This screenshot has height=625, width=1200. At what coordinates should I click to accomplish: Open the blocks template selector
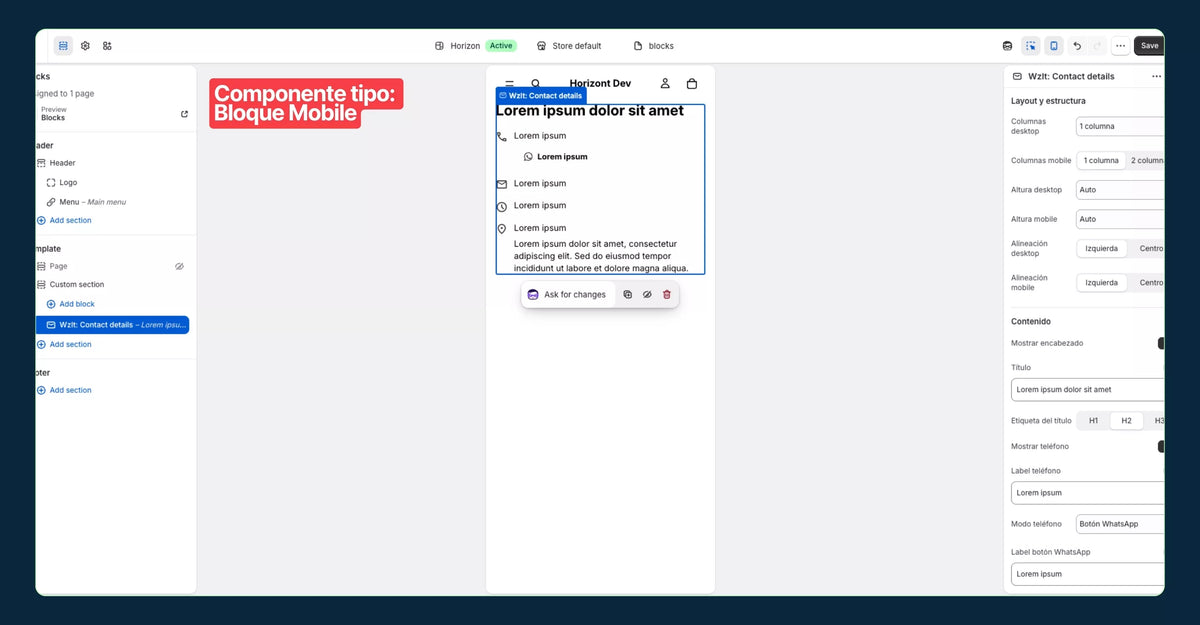click(654, 46)
